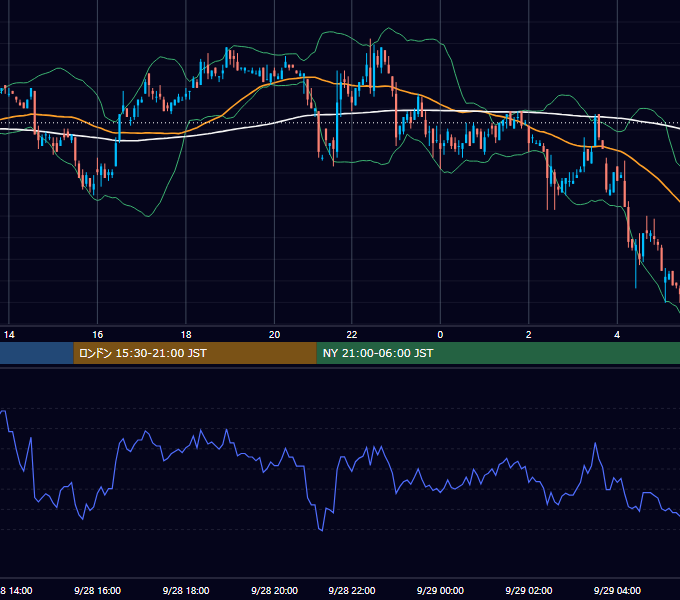
Task: Click the 4 hour label on price chart
Action: point(617,335)
